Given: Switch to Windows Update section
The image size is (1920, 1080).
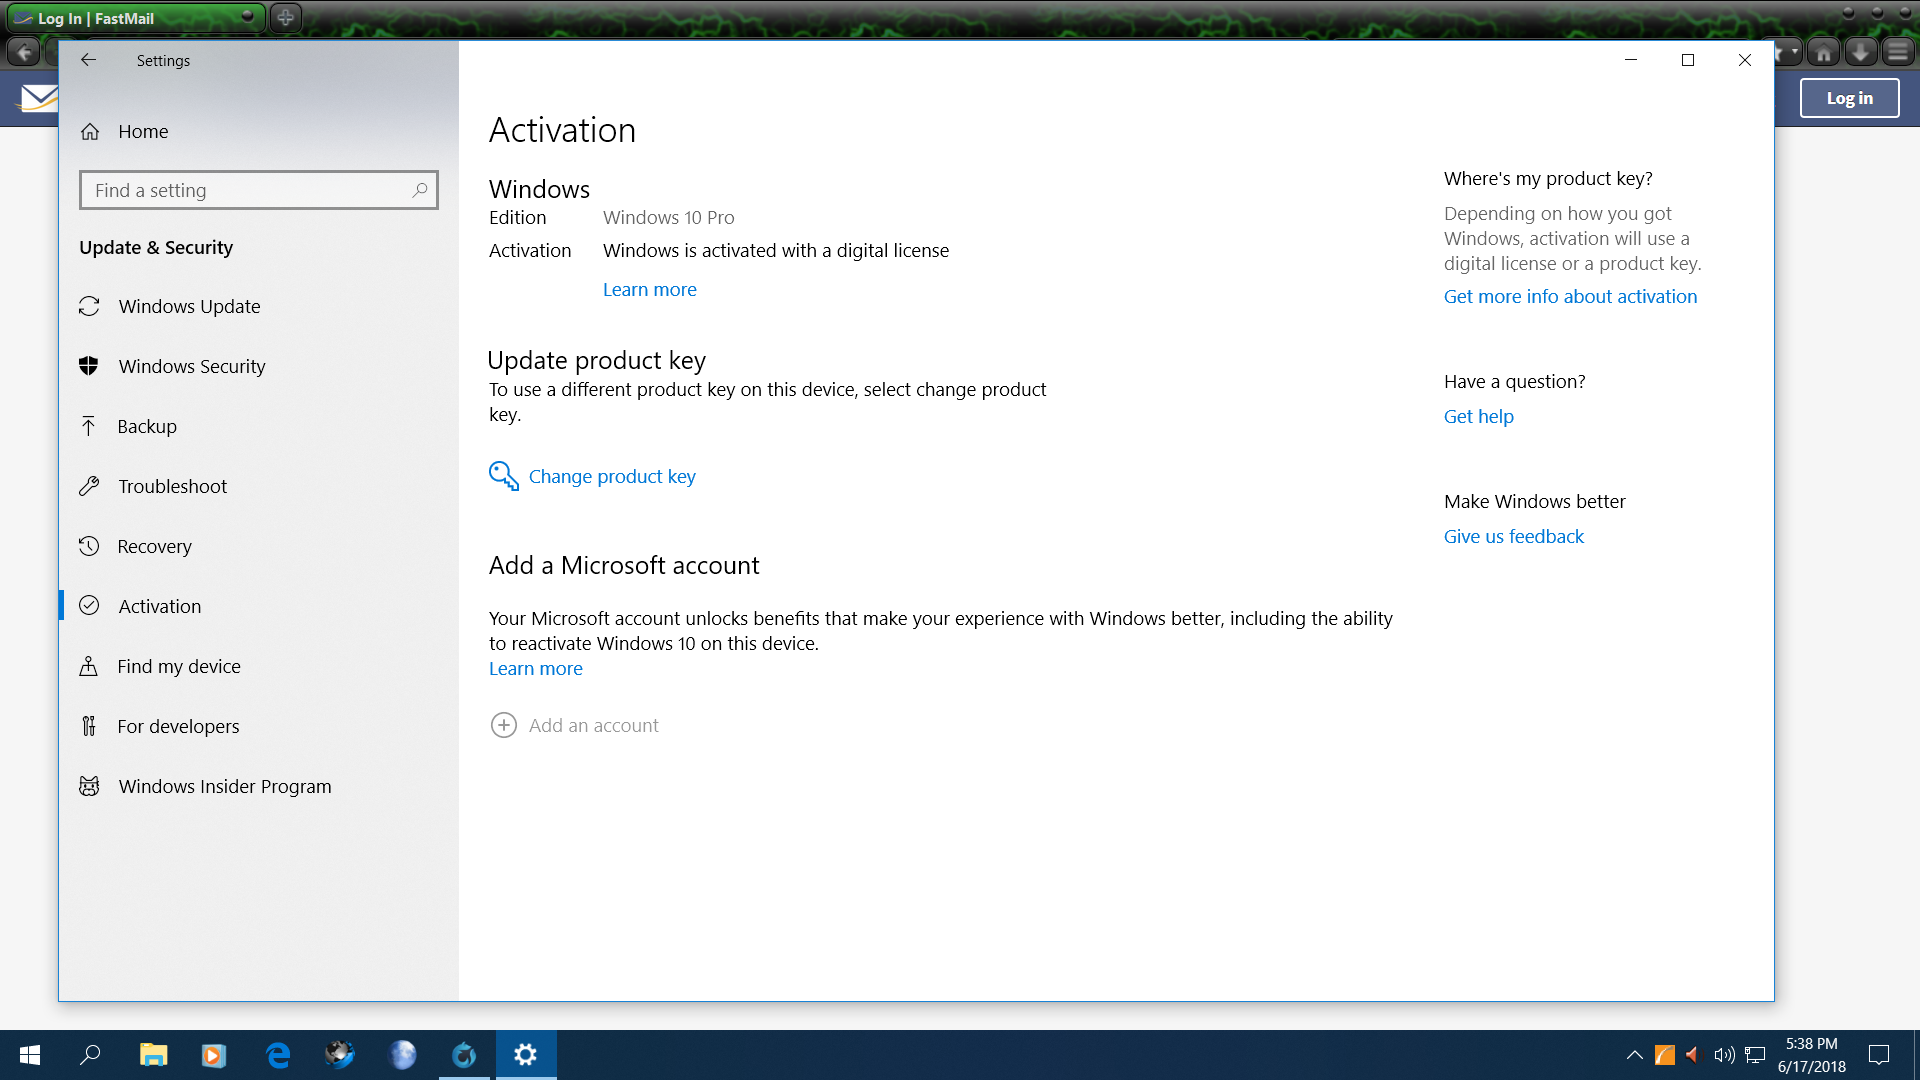Looking at the screenshot, I should click(189, 306).
